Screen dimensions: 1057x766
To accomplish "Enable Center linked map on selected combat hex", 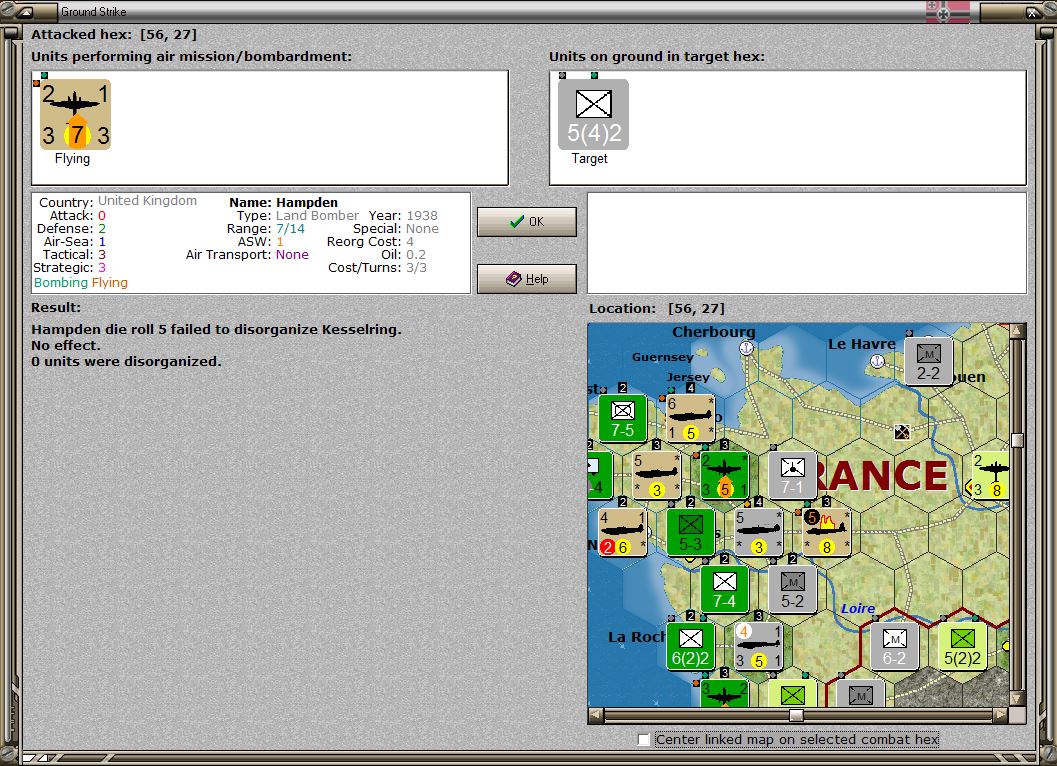I will [644, 739].
